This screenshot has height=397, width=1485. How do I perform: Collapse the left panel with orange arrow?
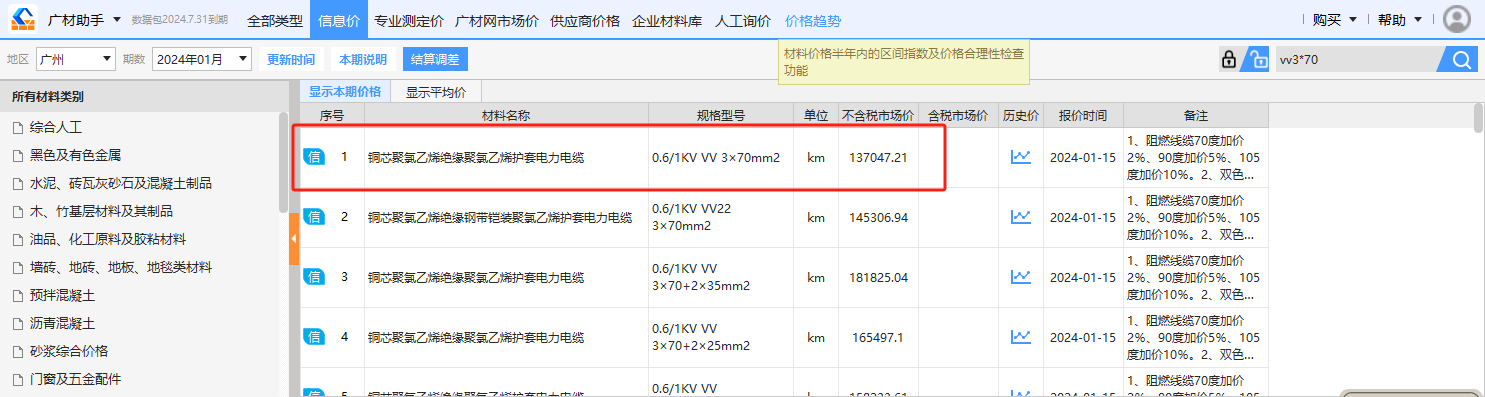pos(294,238)
